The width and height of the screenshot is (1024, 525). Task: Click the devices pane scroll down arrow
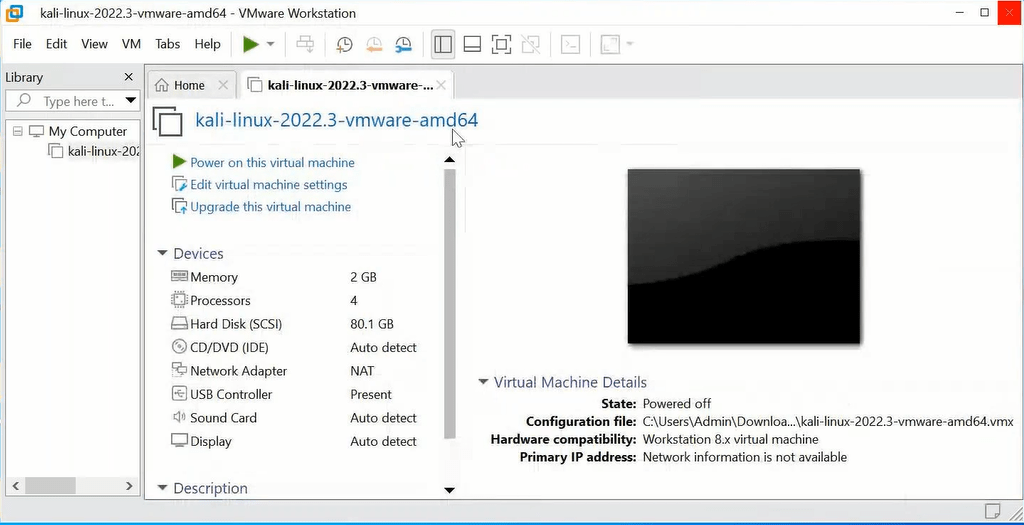449,490
